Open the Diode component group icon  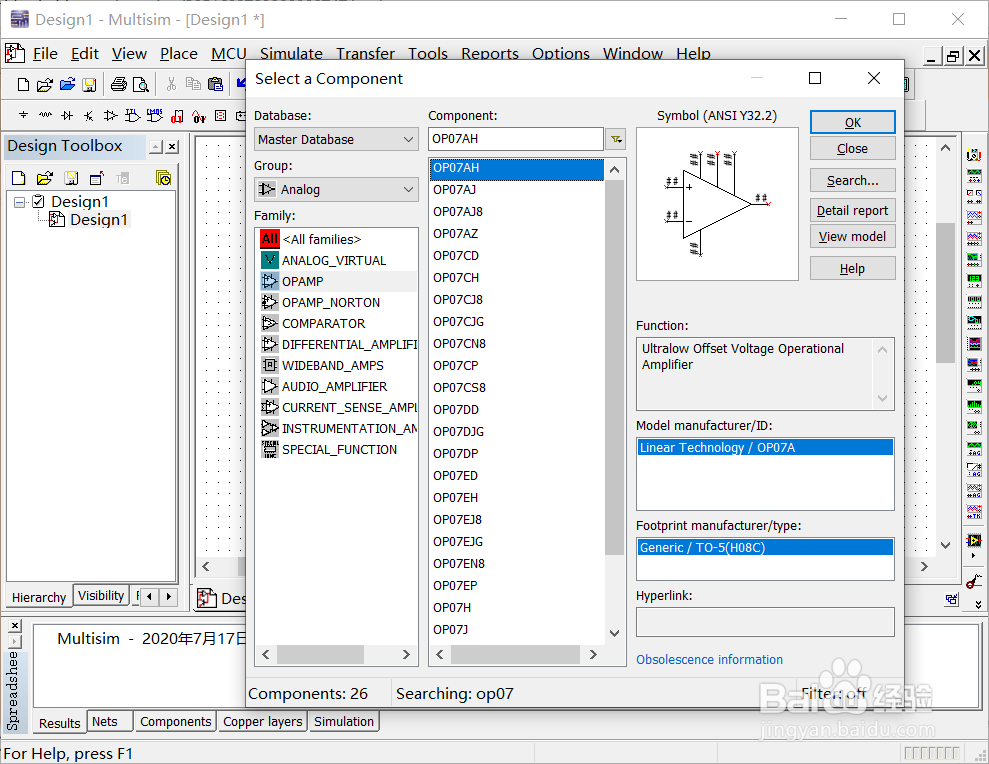67,115
